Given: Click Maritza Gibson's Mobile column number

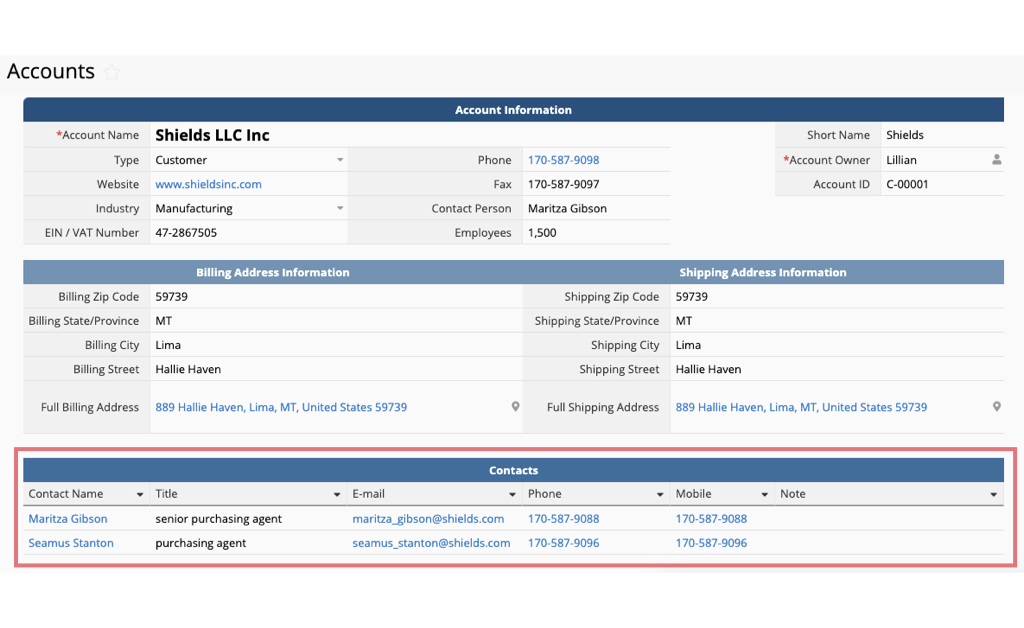Looking at the screenshot, I should pyautogui.click(x=711, y=519).
